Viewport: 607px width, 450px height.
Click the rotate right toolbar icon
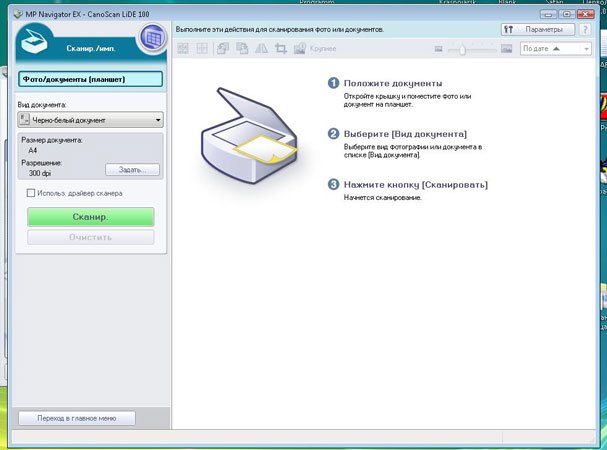click(x=242, y=49)
